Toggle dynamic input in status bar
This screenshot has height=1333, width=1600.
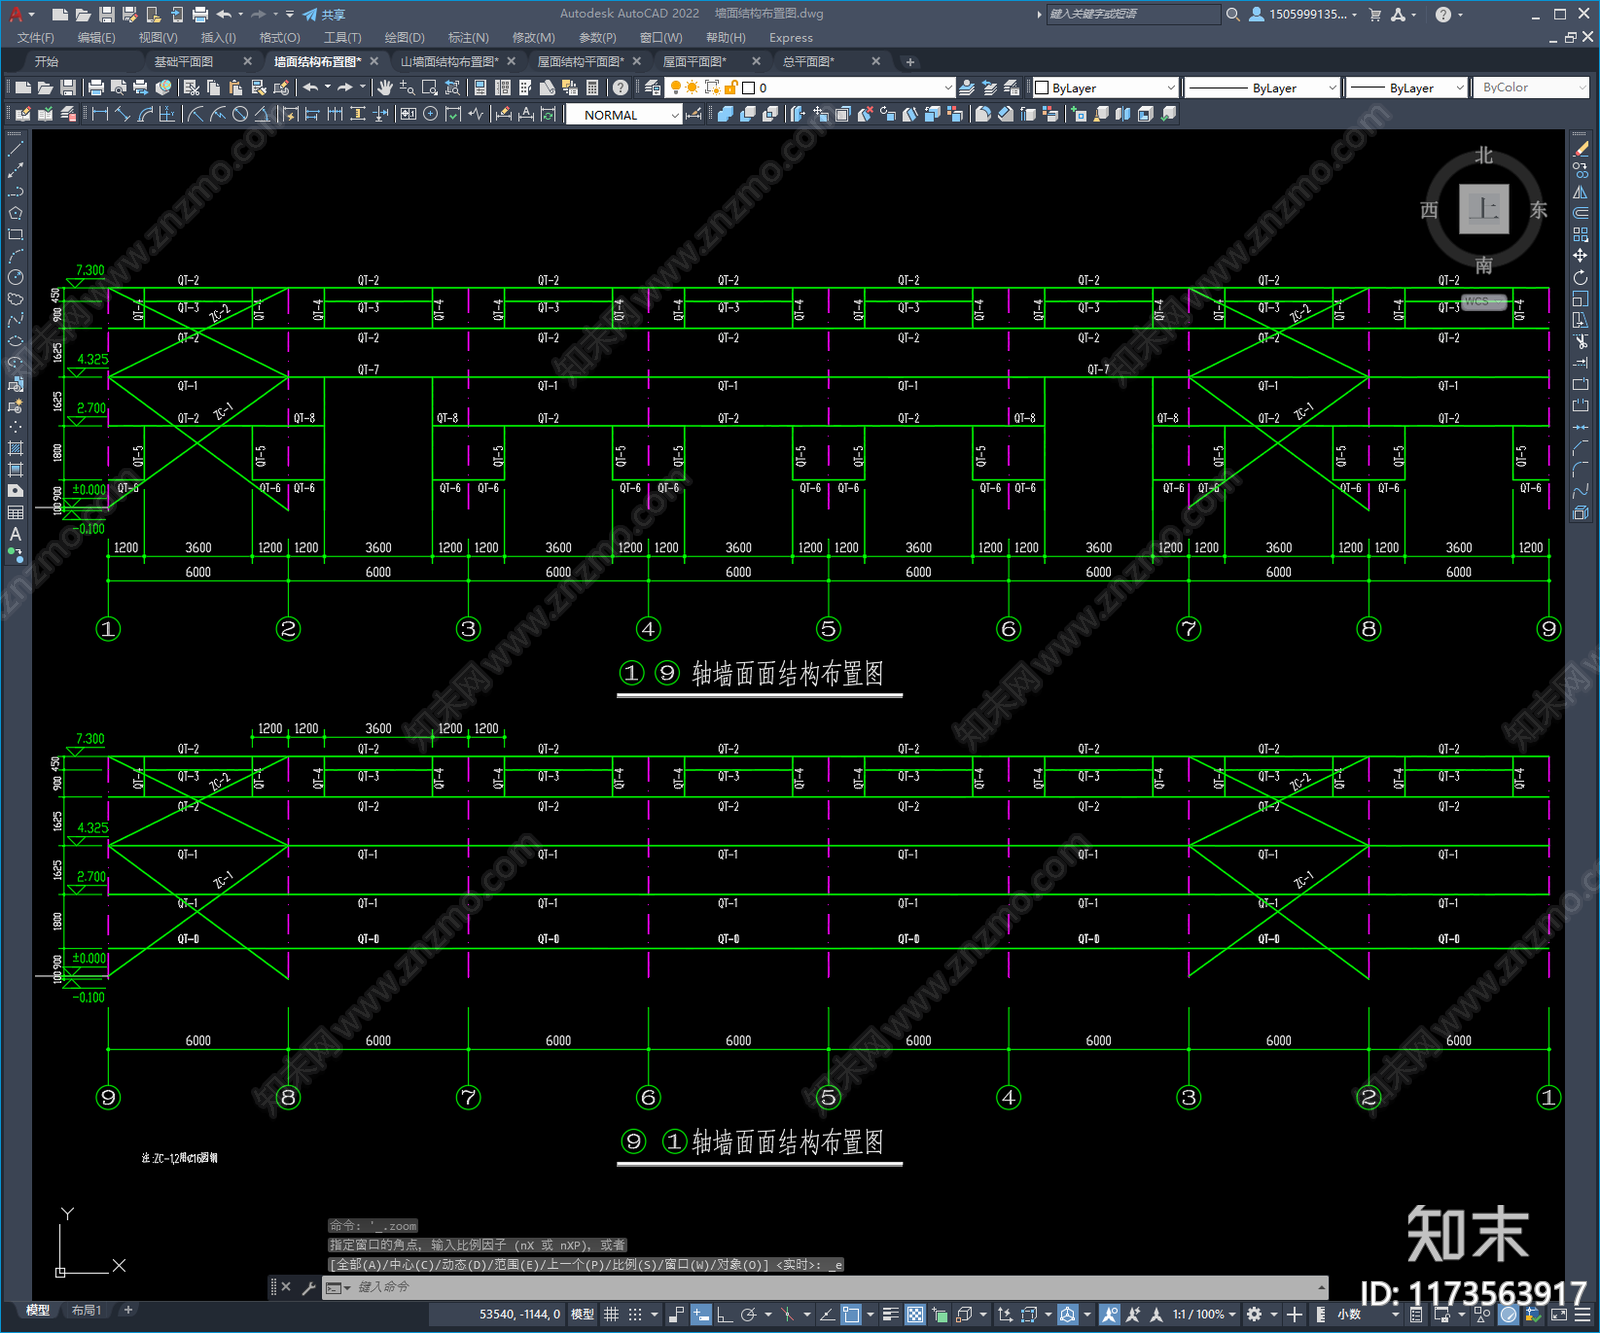(701, 1314)
